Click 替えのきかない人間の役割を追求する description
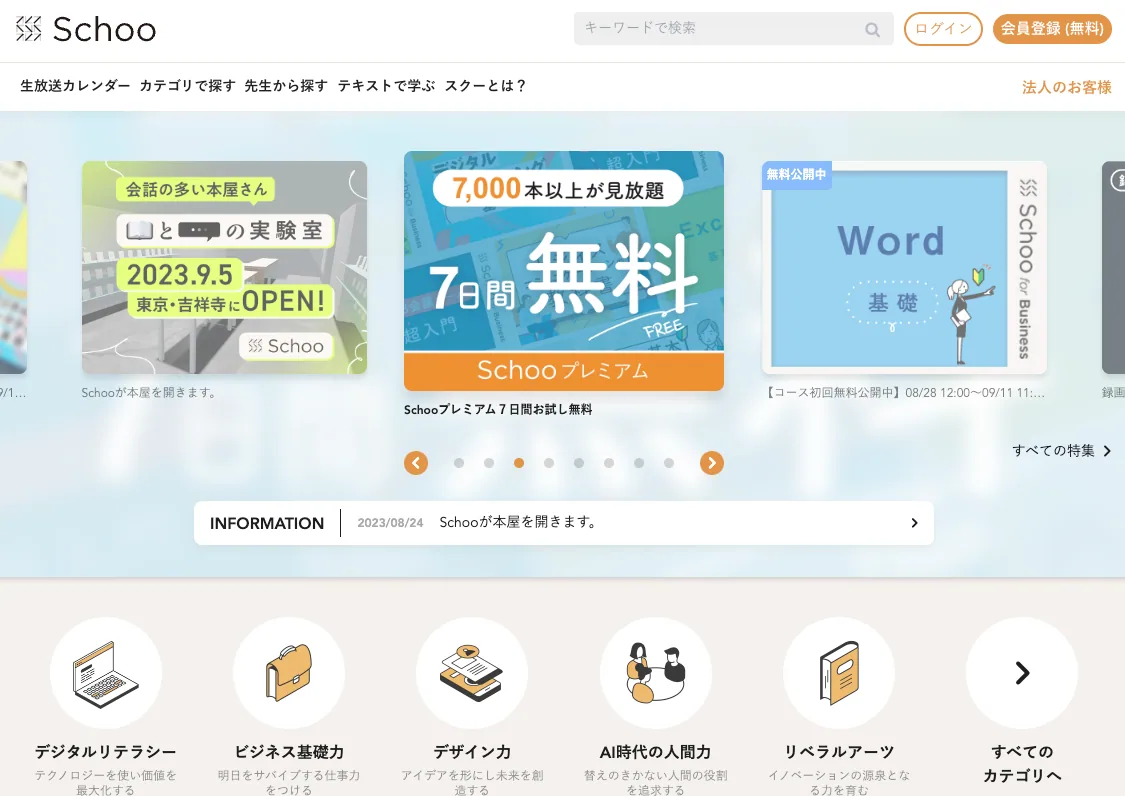 656,782
